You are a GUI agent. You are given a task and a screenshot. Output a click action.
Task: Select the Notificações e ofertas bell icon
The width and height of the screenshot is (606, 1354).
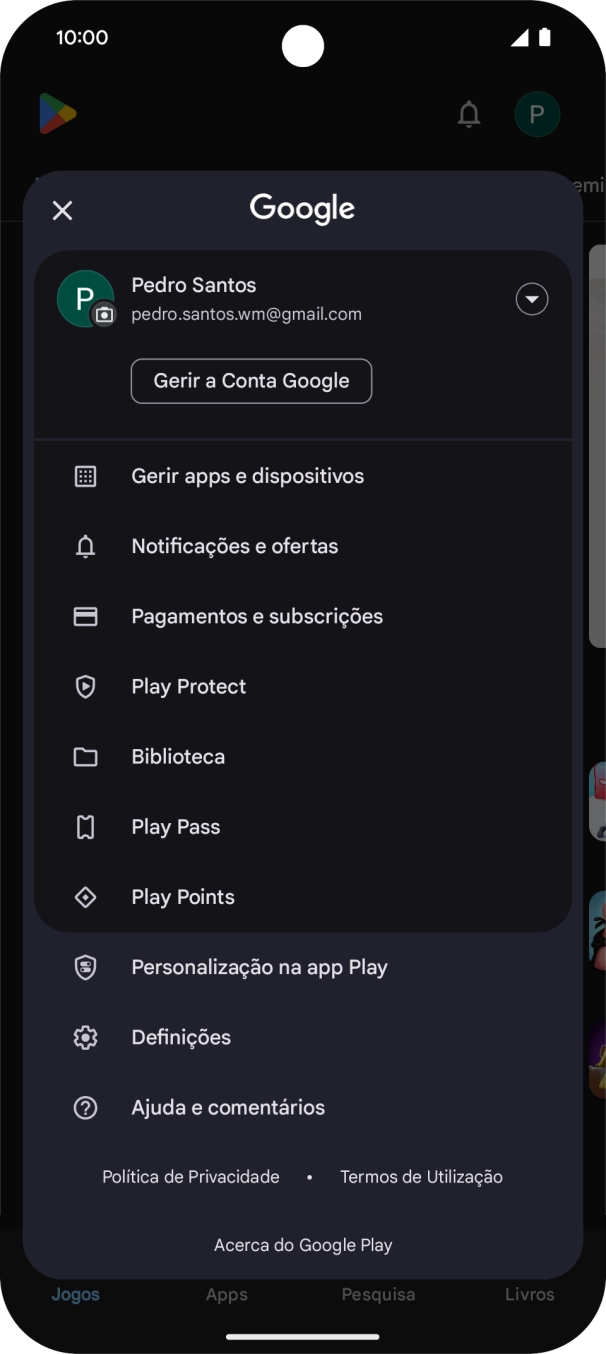[x=85, y=546]
